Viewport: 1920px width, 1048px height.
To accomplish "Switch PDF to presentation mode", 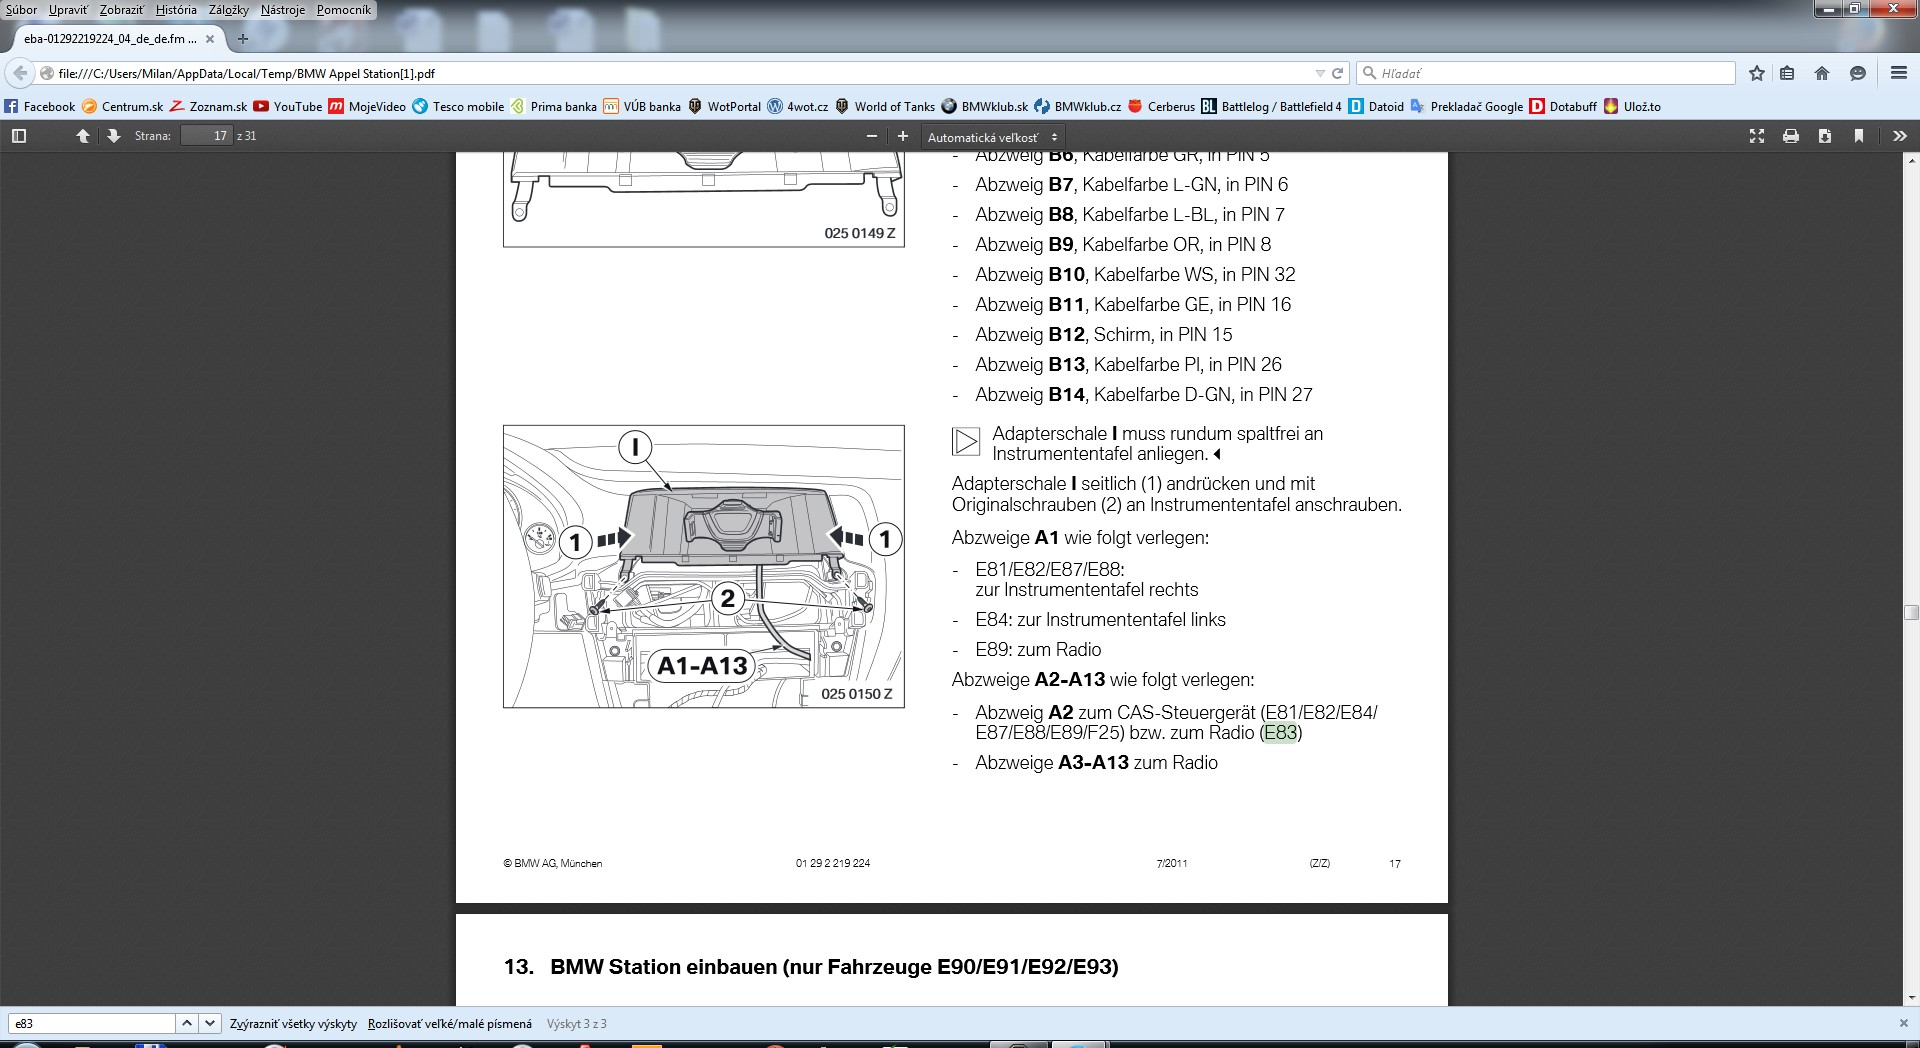I will [x=1757, y=136].
